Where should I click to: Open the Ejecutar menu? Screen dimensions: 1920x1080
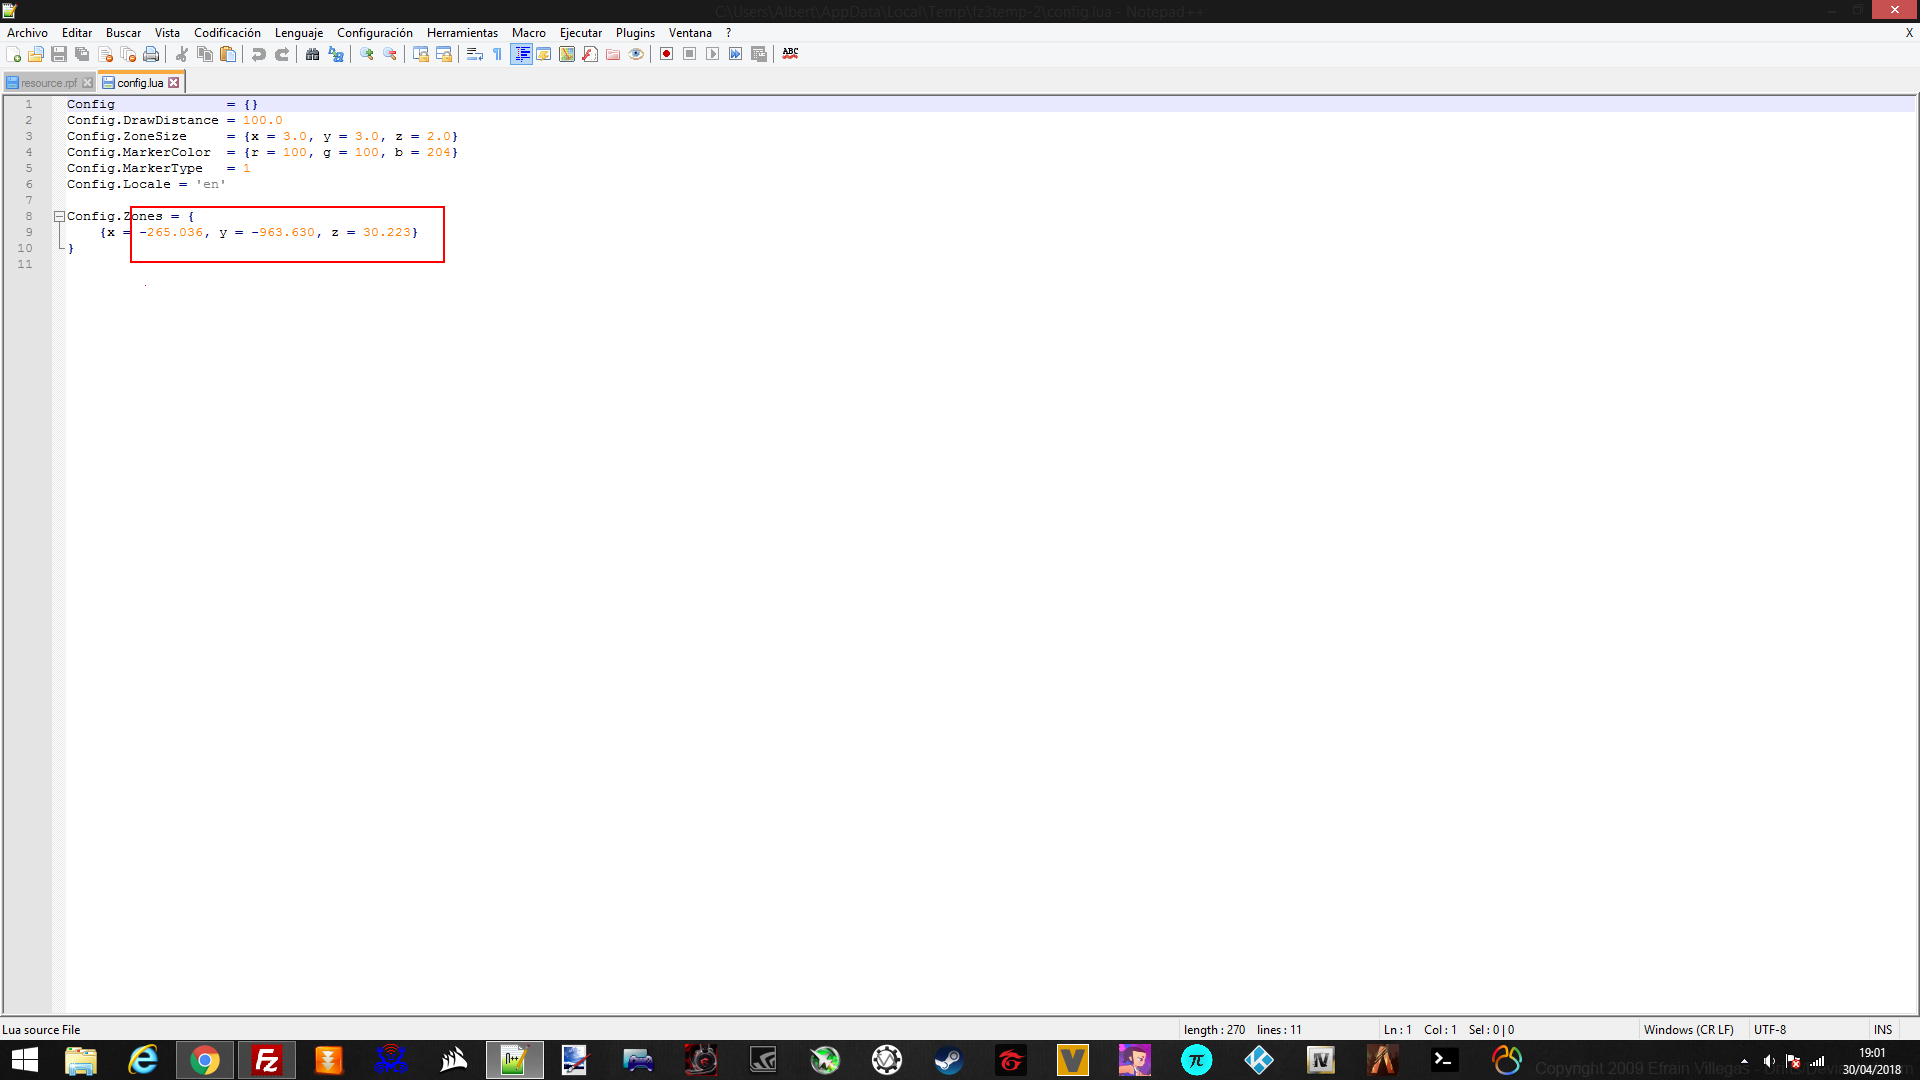[x=581, y=33]
